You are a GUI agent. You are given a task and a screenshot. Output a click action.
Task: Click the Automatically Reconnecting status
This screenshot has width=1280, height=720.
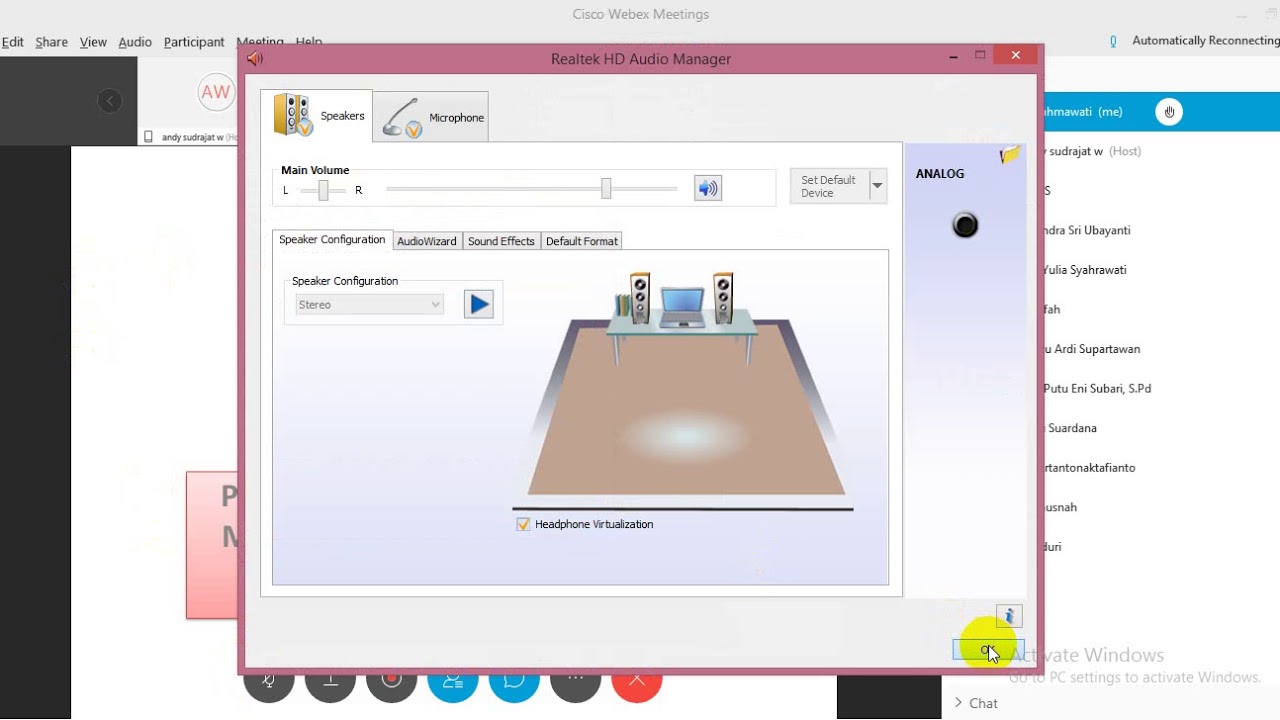click(x=1205, y=41)
